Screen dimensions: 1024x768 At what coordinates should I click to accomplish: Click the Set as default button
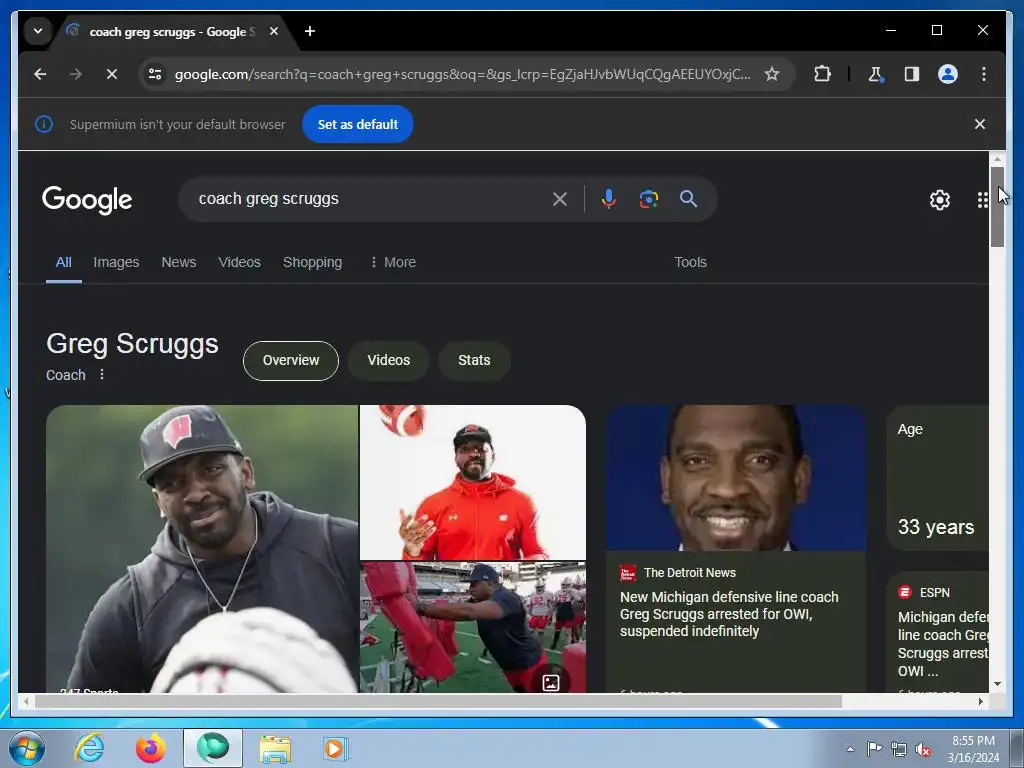pyautogui.click(x=357, y=124)
